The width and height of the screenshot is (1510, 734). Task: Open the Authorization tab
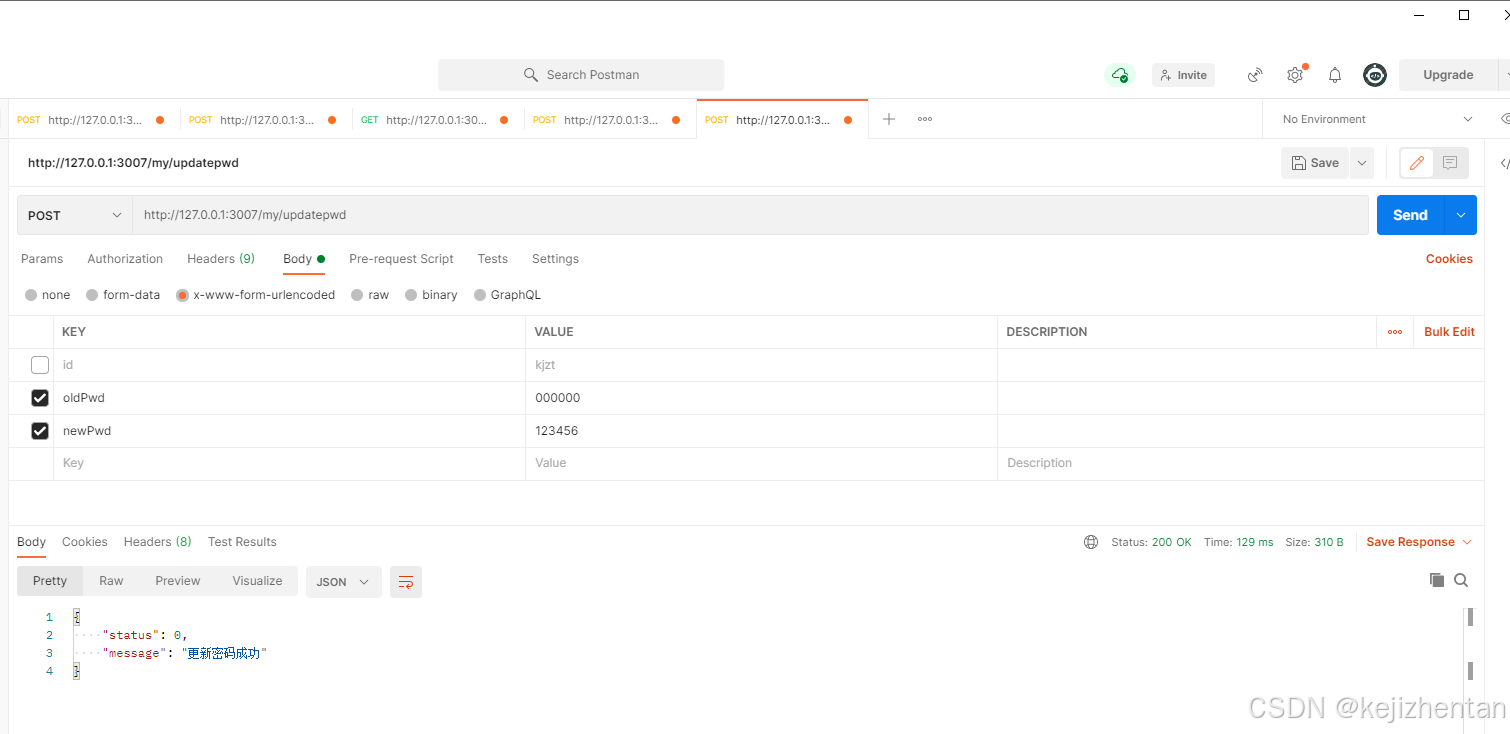pyautogui.click(x=125, y=259)
